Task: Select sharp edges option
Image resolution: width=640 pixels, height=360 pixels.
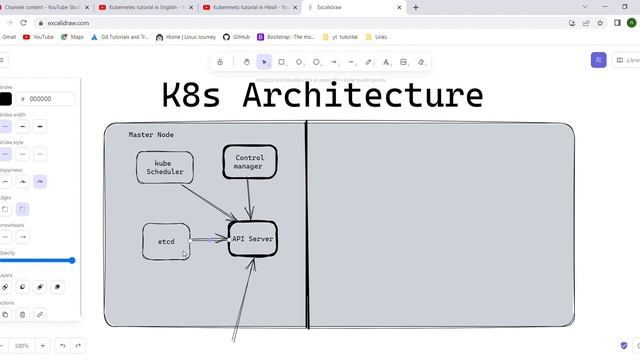Action: coord(5,209)
